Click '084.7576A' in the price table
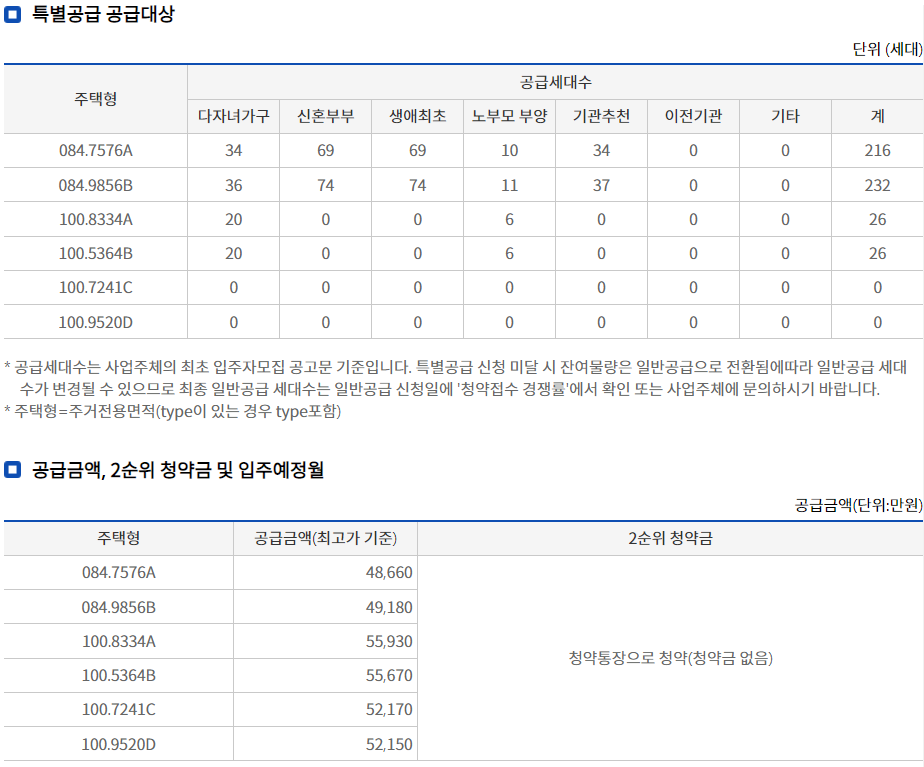 (x=118, y=573)
